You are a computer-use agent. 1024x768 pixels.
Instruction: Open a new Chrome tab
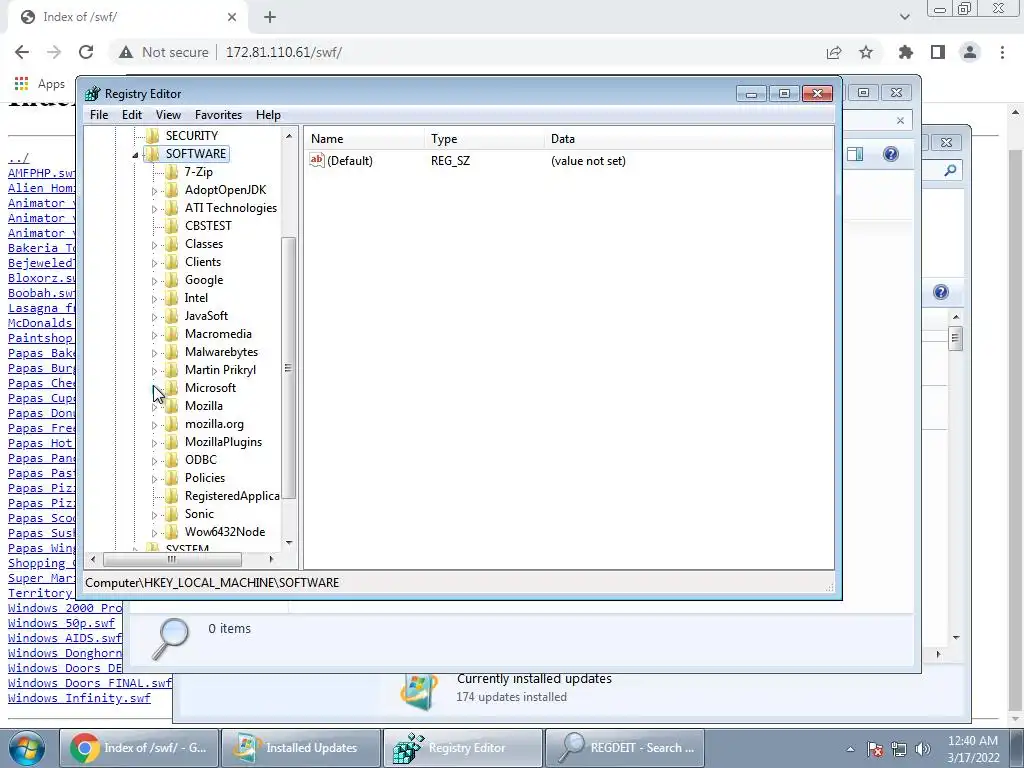pos(270,18)
